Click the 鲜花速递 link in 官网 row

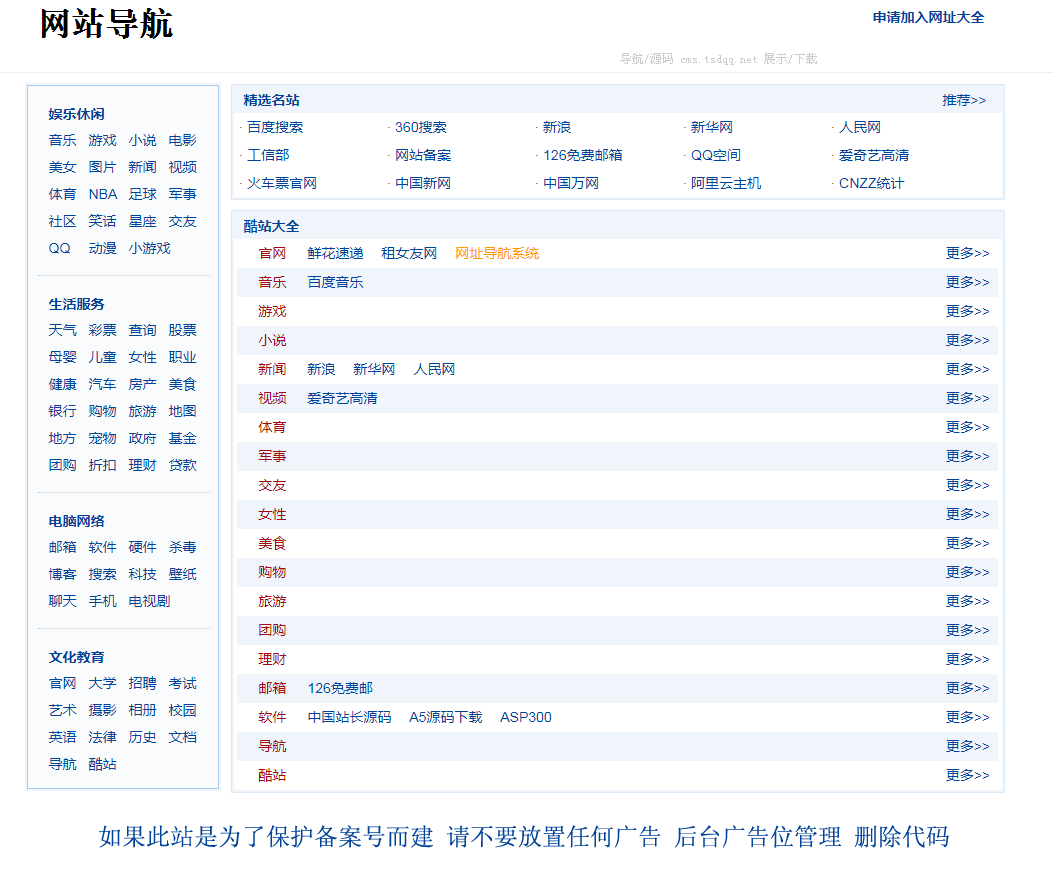pos(335,253)
